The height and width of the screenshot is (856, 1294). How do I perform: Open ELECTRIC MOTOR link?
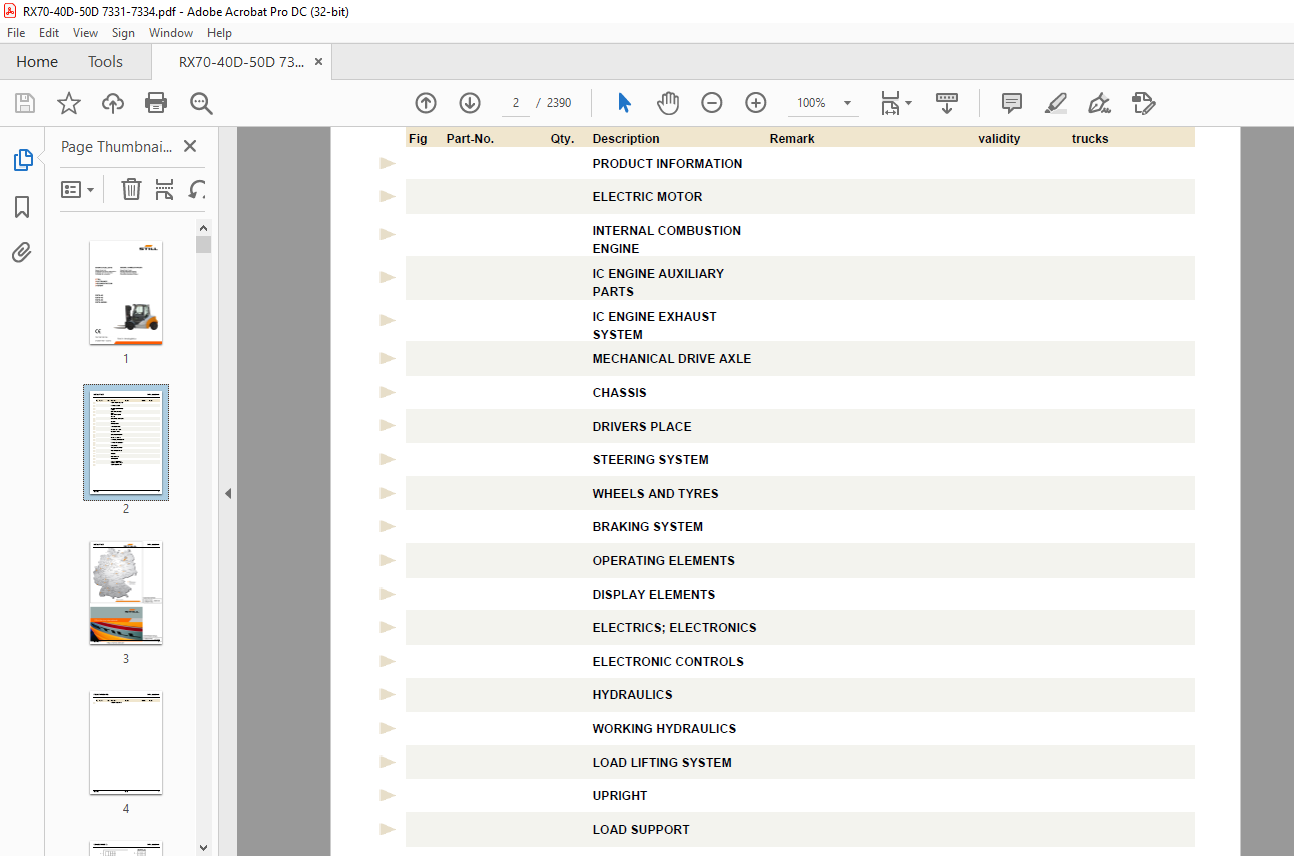[x=647, y=197]
